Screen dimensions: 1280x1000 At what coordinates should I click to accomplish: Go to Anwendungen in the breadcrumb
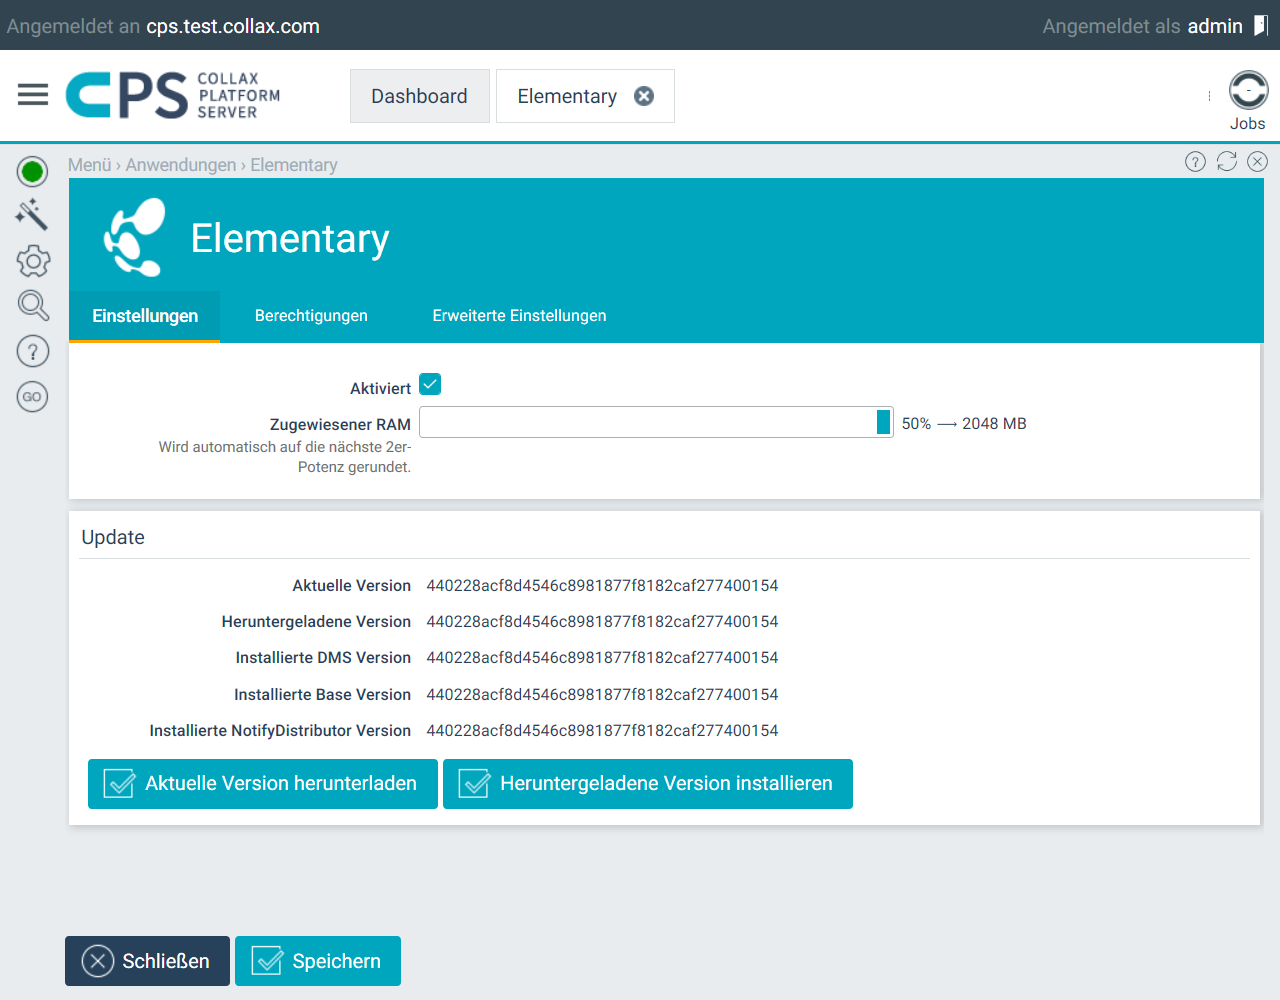(181, 165)
